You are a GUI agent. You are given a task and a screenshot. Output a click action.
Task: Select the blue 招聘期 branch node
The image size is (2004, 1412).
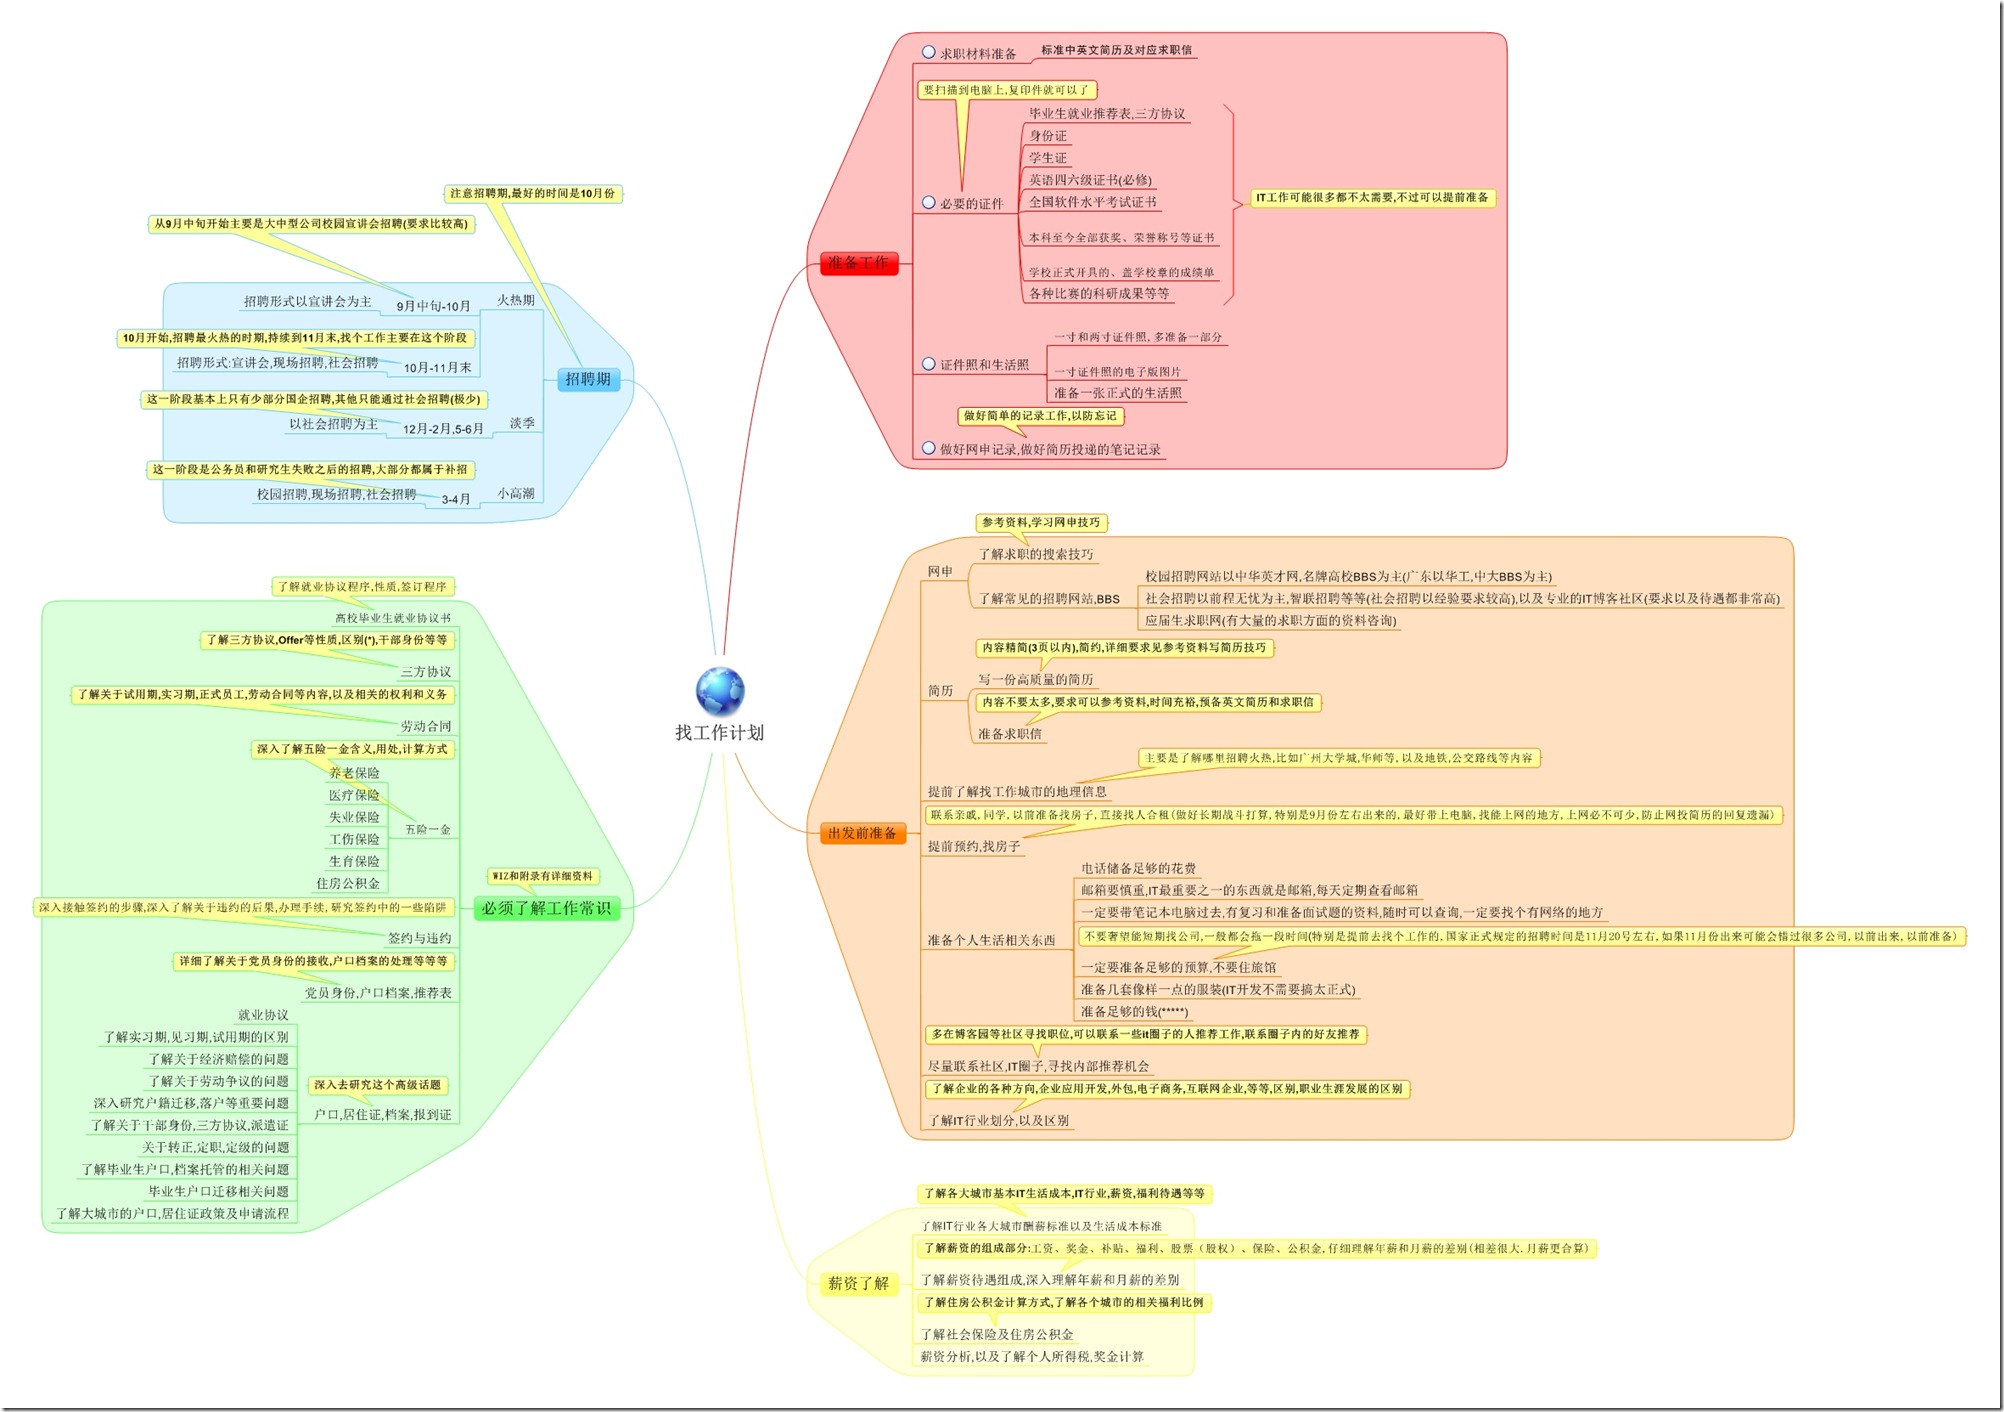coord(588,379)
